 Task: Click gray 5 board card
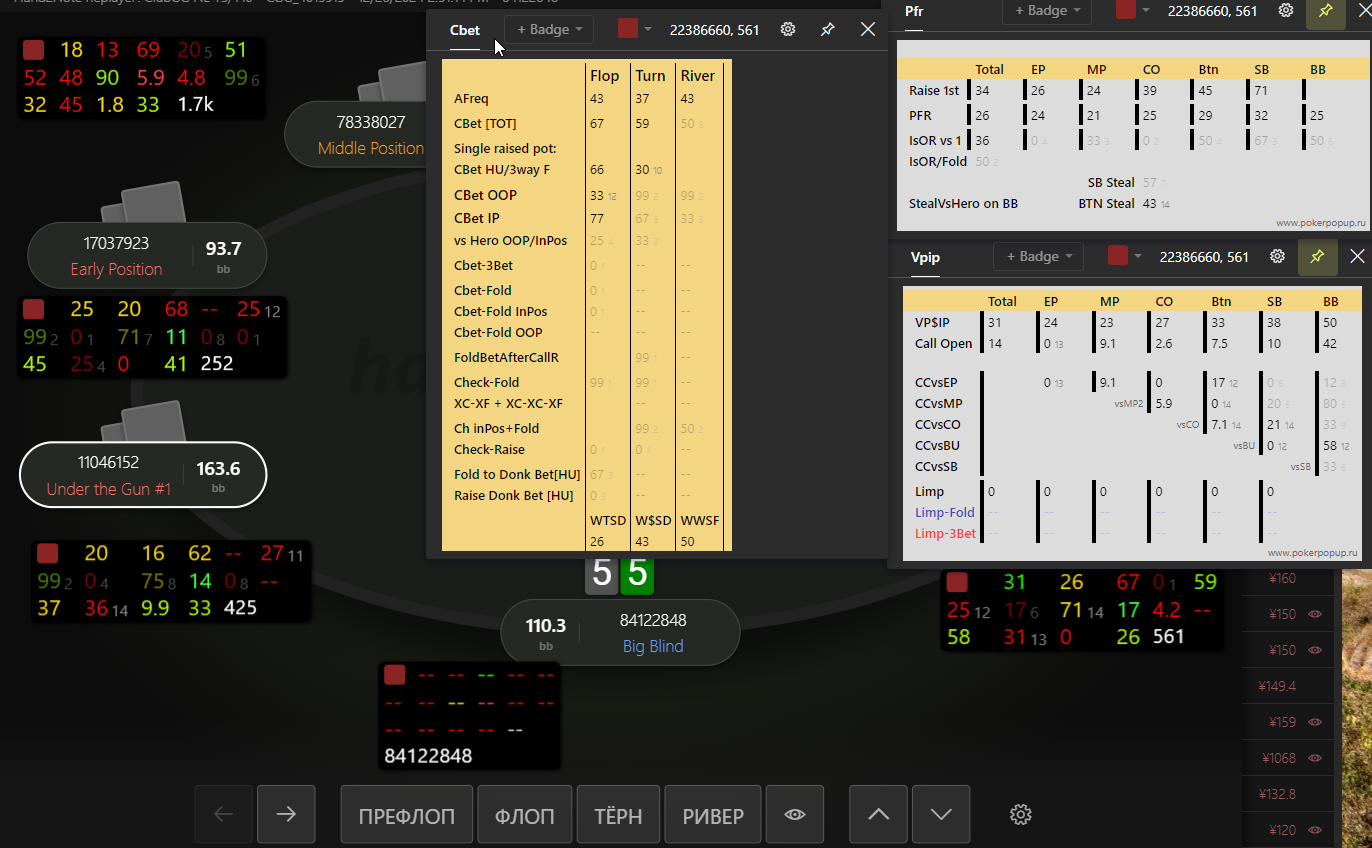[x=602, y=574]
